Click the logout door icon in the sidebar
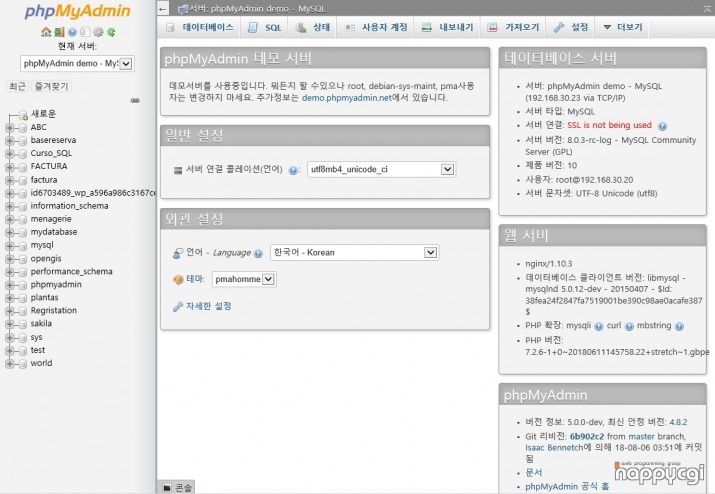 [x=59, y=32]
